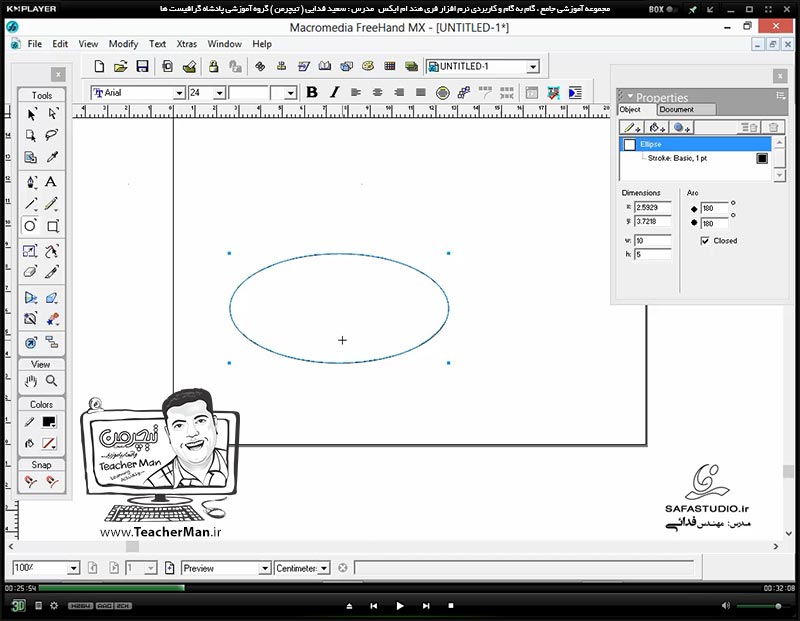Open the Help menu
This screenshot has height=621, width=800.
262,44
